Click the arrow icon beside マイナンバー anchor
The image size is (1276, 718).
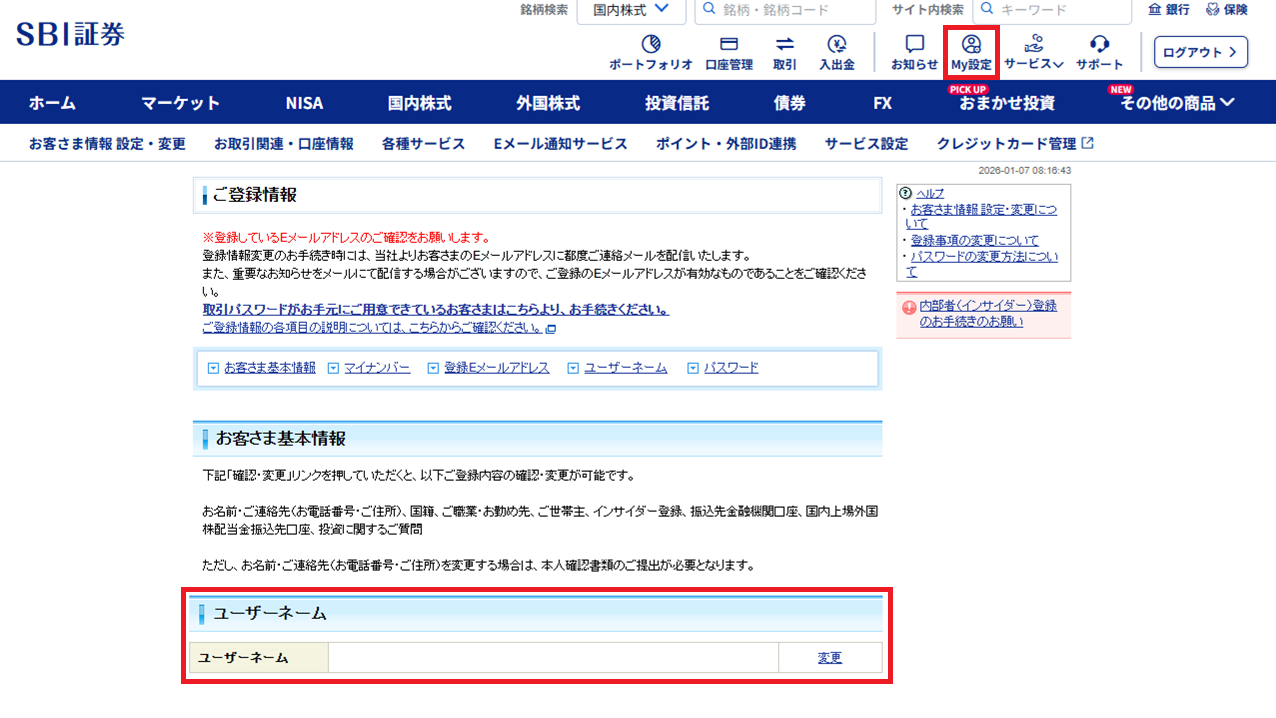click(x=333, y=368)
